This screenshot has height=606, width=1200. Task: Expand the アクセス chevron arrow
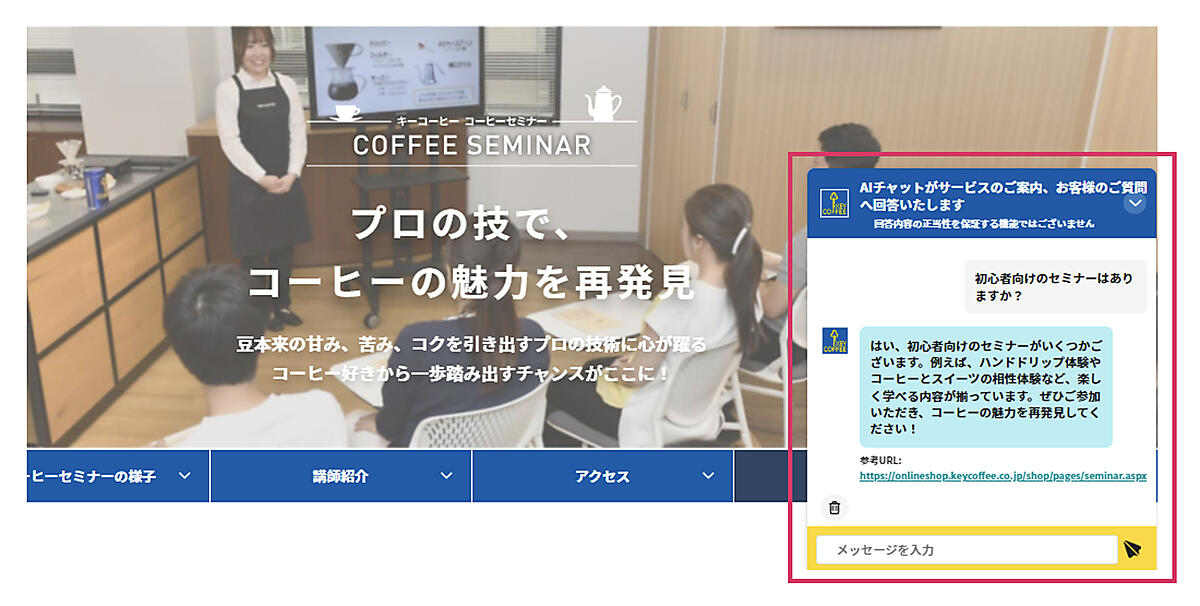click(x=708, y=476)
